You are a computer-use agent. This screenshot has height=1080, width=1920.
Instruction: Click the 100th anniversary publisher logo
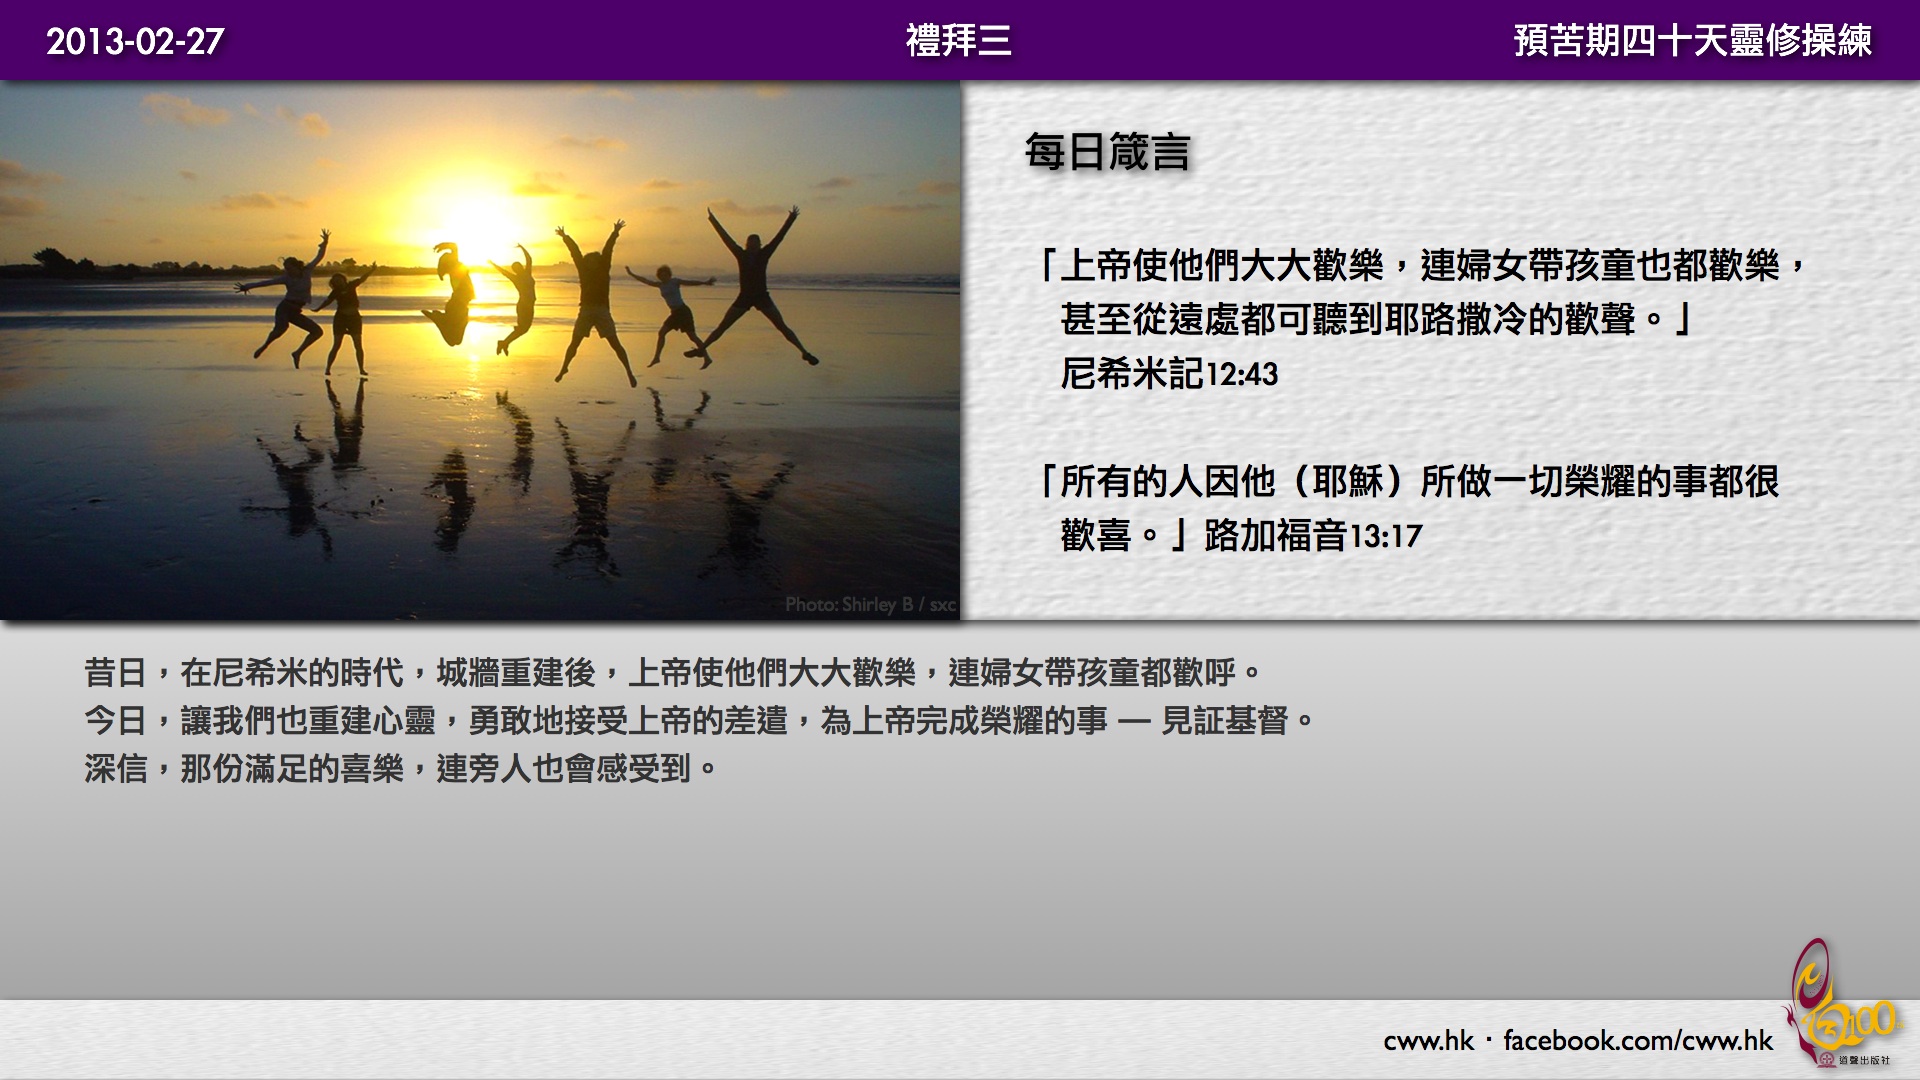1838,1005
